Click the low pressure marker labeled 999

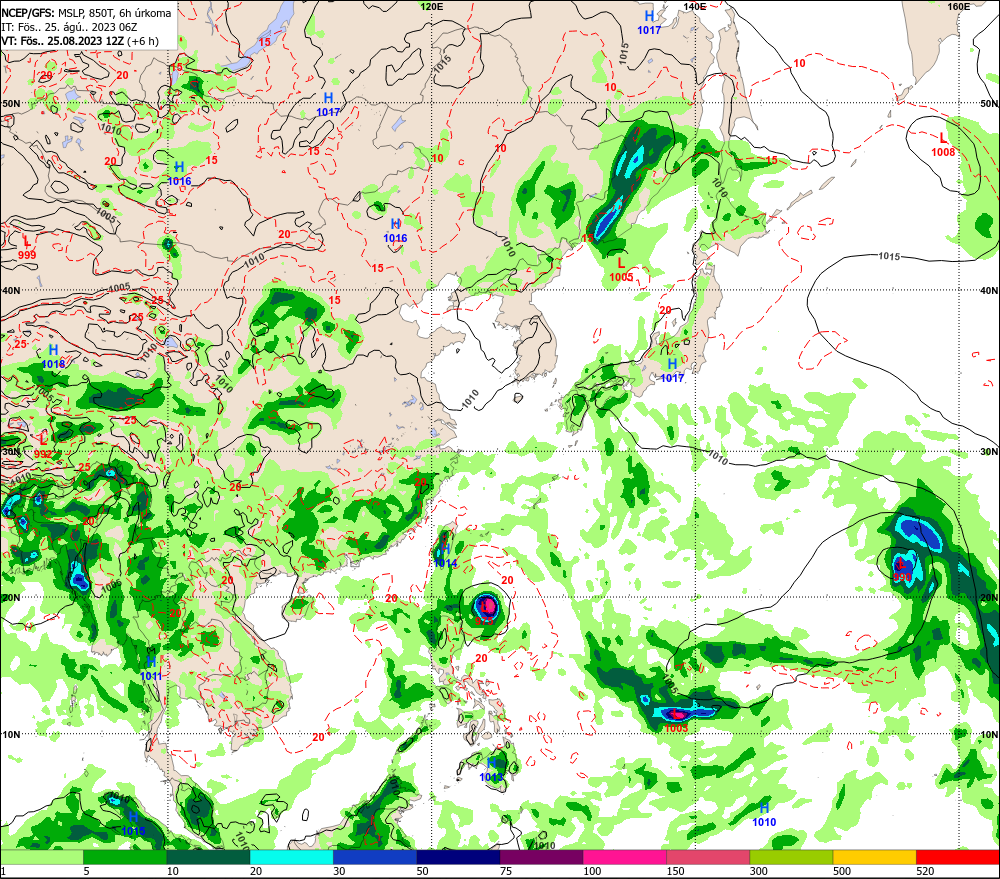(27, 248)
